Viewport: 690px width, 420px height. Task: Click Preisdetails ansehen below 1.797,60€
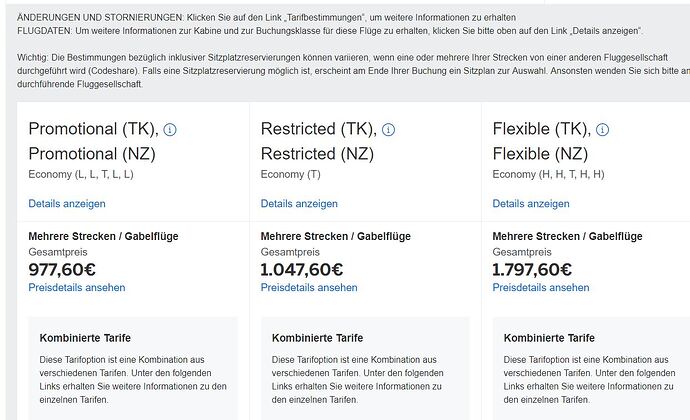pyautogui.click(x=541, y=288)
